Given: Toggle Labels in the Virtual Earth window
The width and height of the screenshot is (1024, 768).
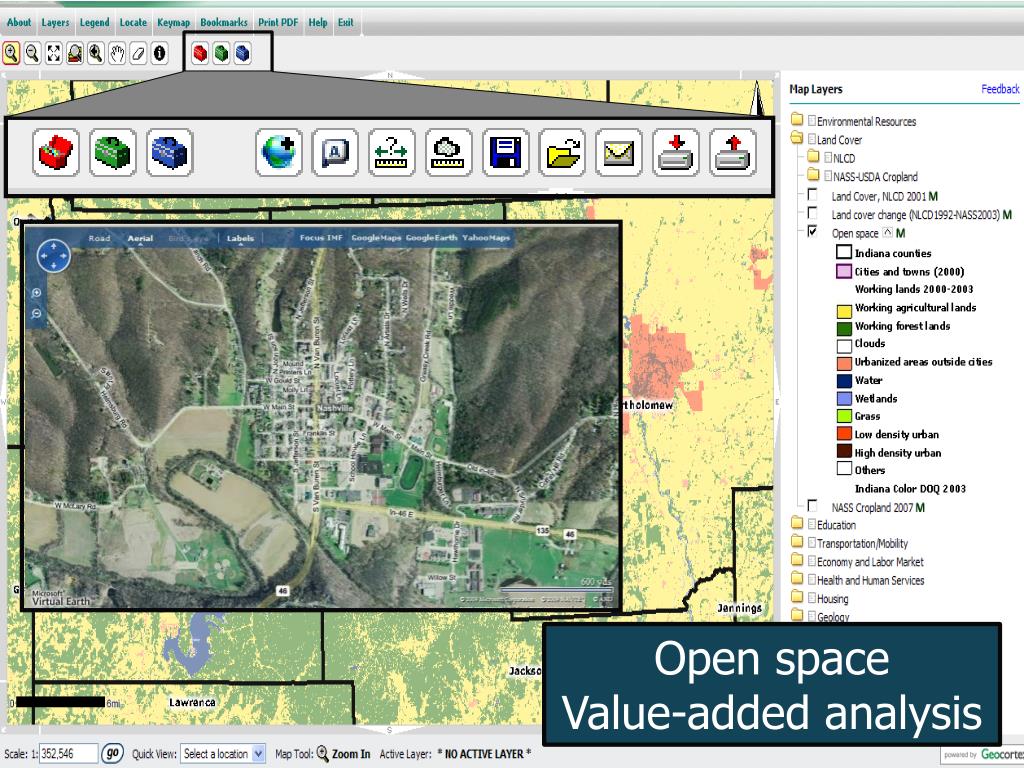Looking at the screenshot, I should [x=240, y=238].
